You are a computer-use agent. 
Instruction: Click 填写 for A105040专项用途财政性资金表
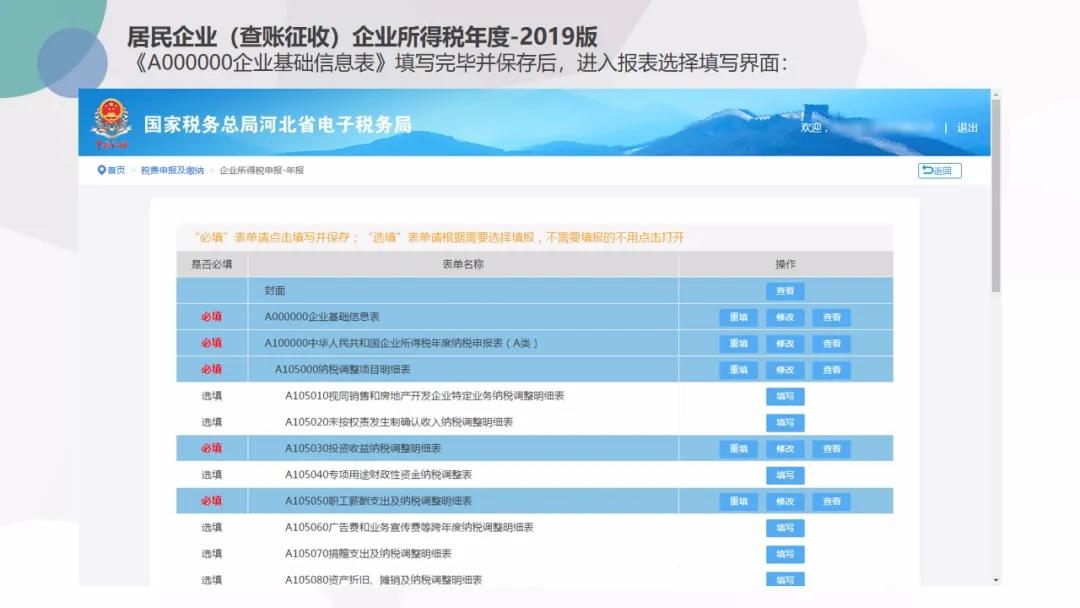click(784, 476)
